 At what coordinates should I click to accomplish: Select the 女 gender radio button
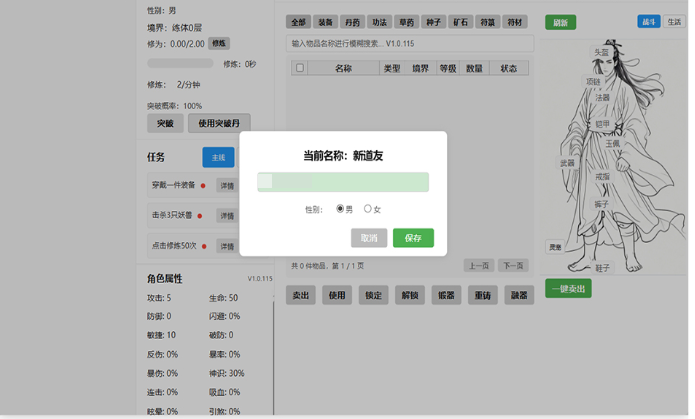click(367, 208)
